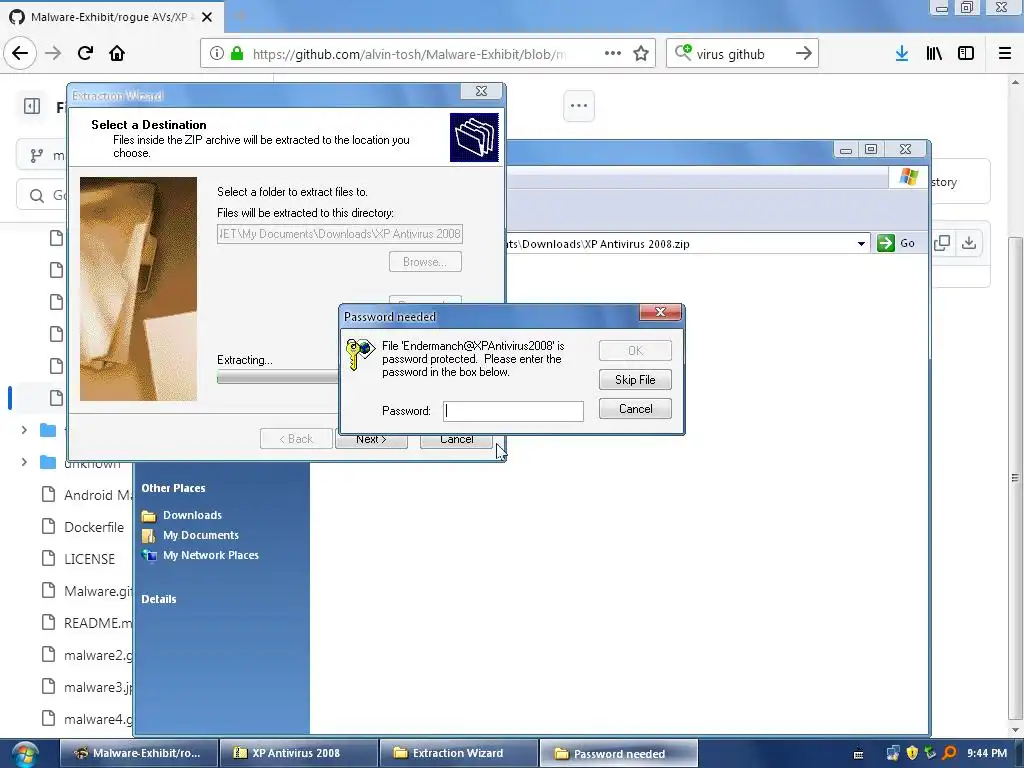Image resolution: width=1024 pixels, height=768 pixels.
Task: Open Downloads under Other Places
Action: (x=192, y=515)
